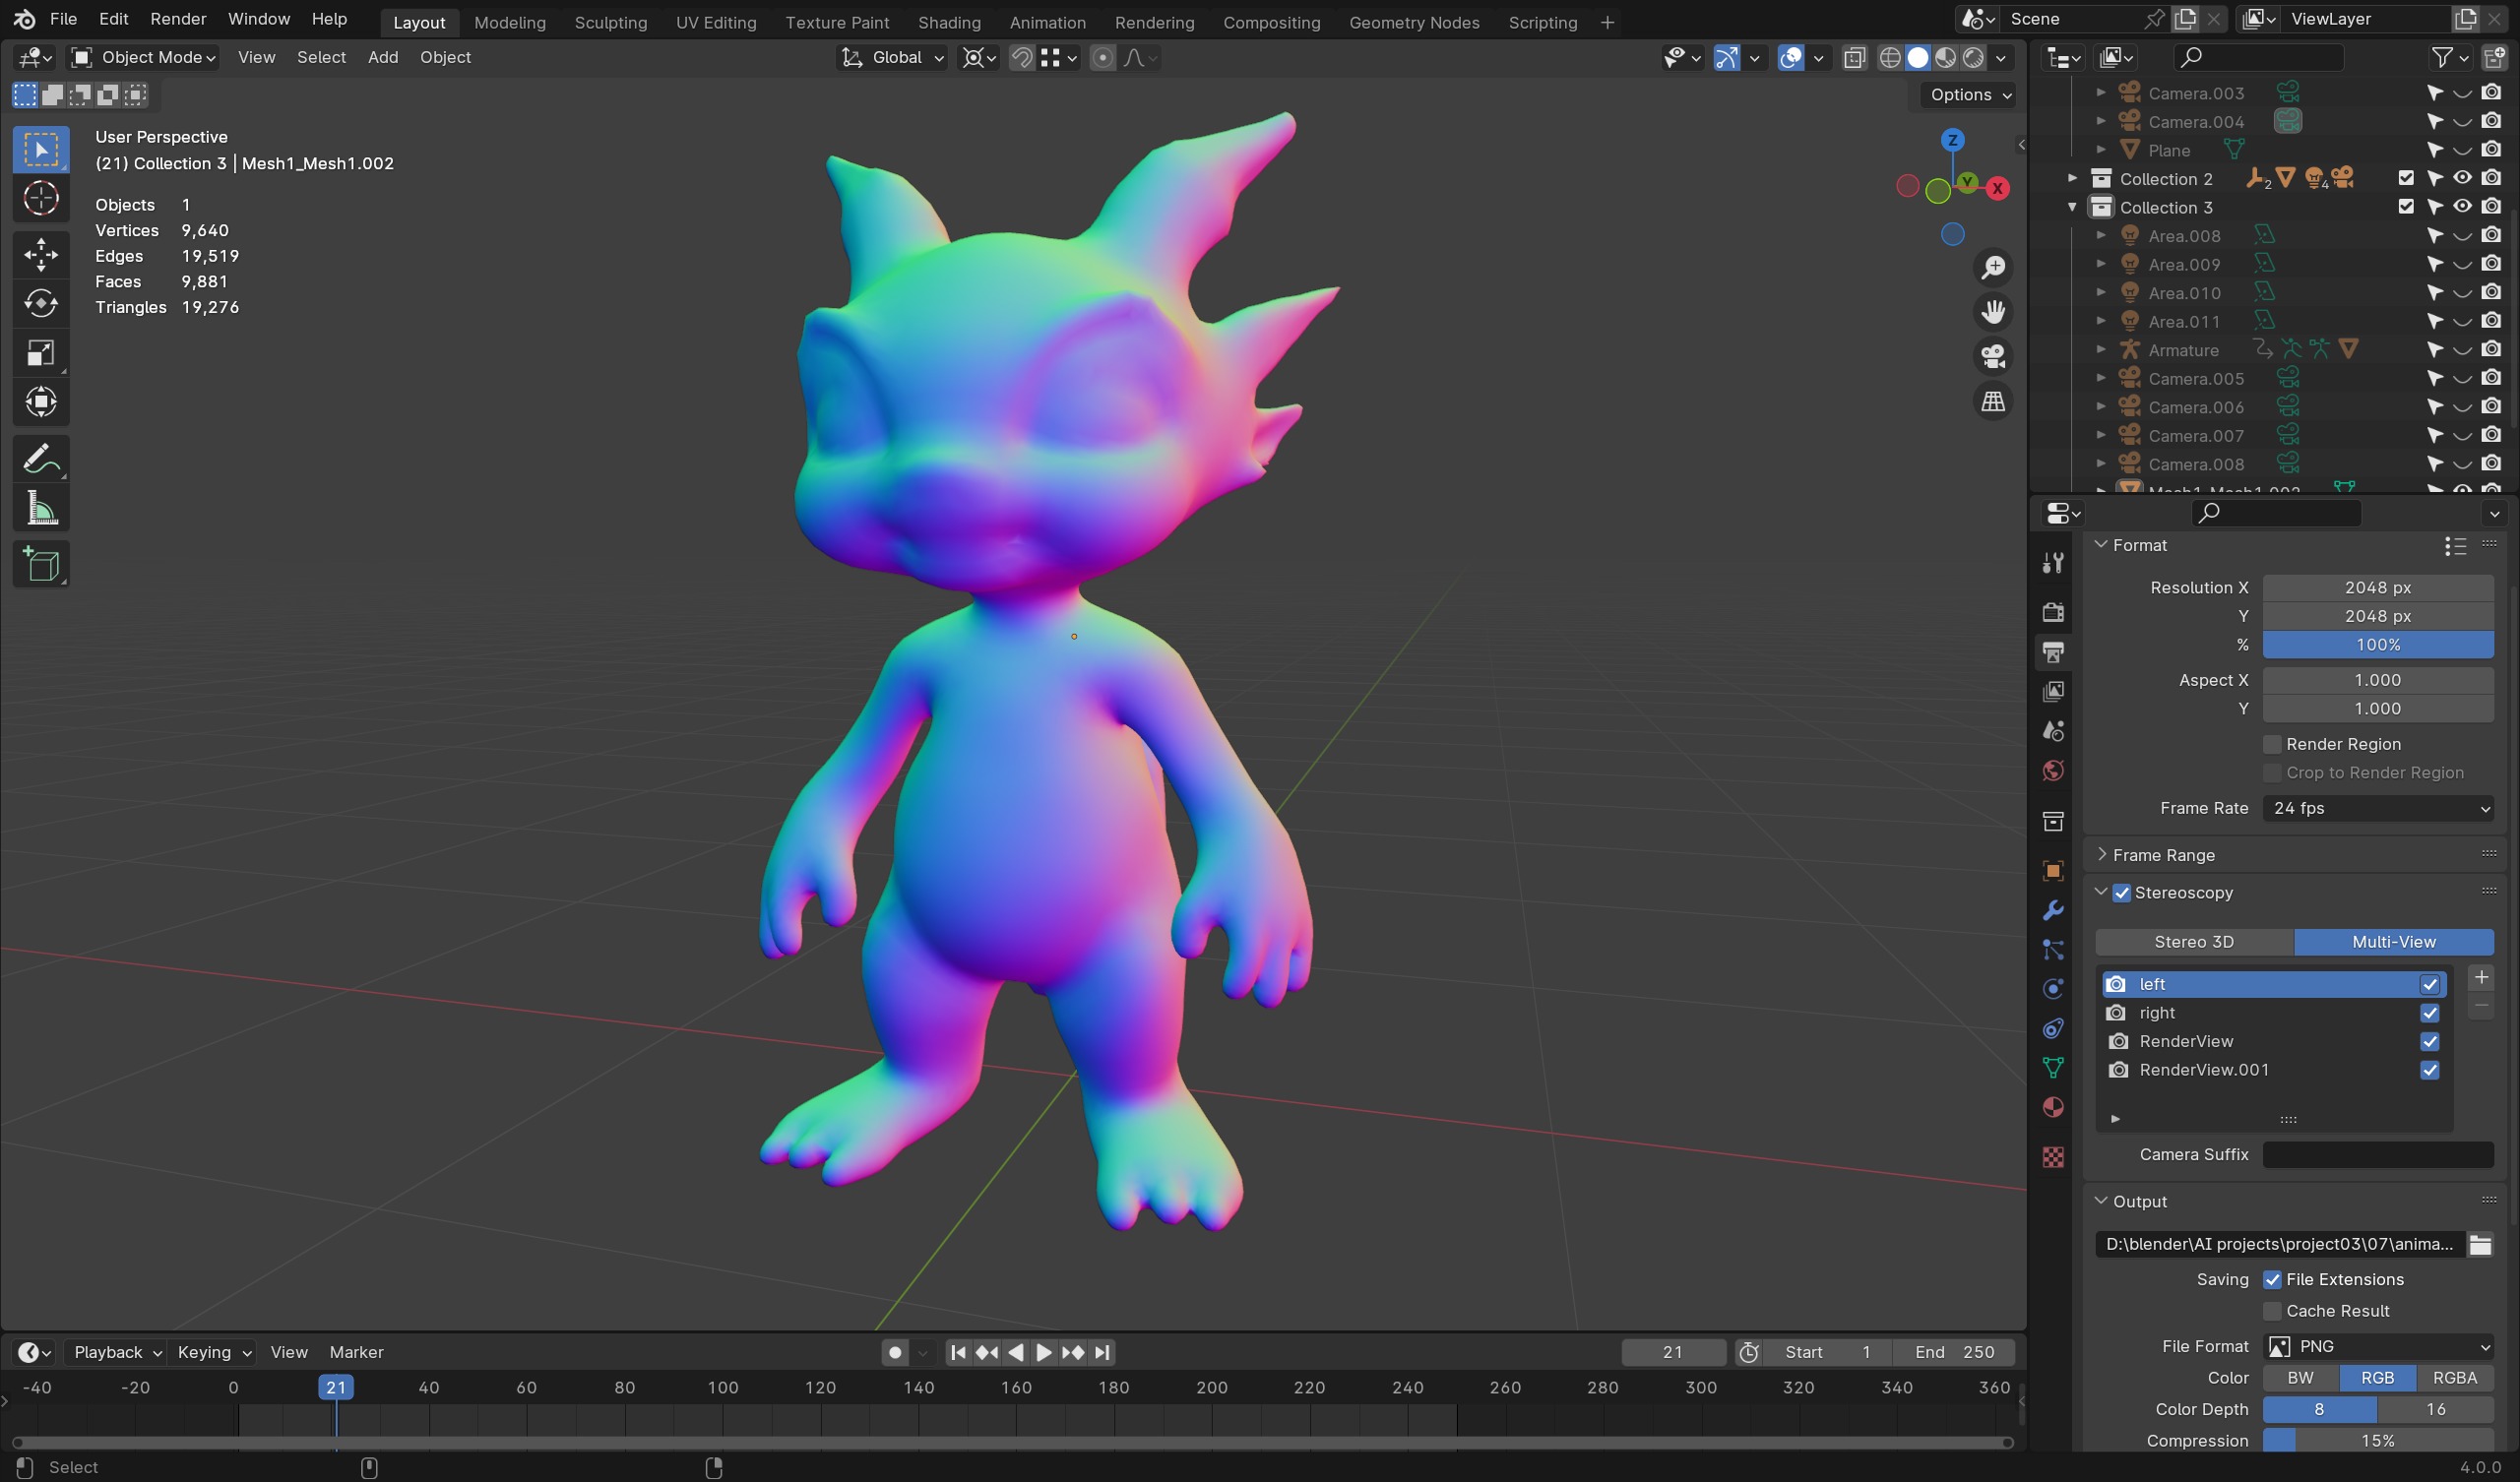The height and width of the screenshot is (1482, 2520).
Task: Activate the Rotate tool
Action: pos(41,303)
